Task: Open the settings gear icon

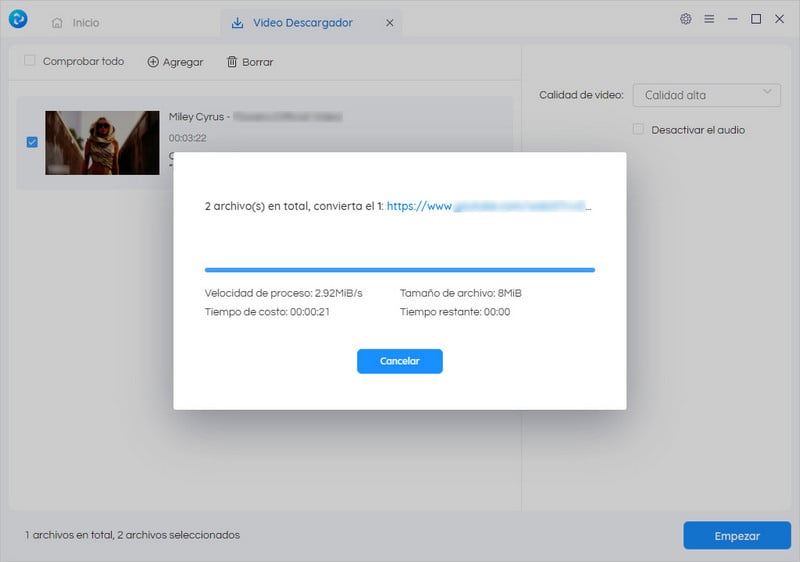Action: (x=686, y=19)
